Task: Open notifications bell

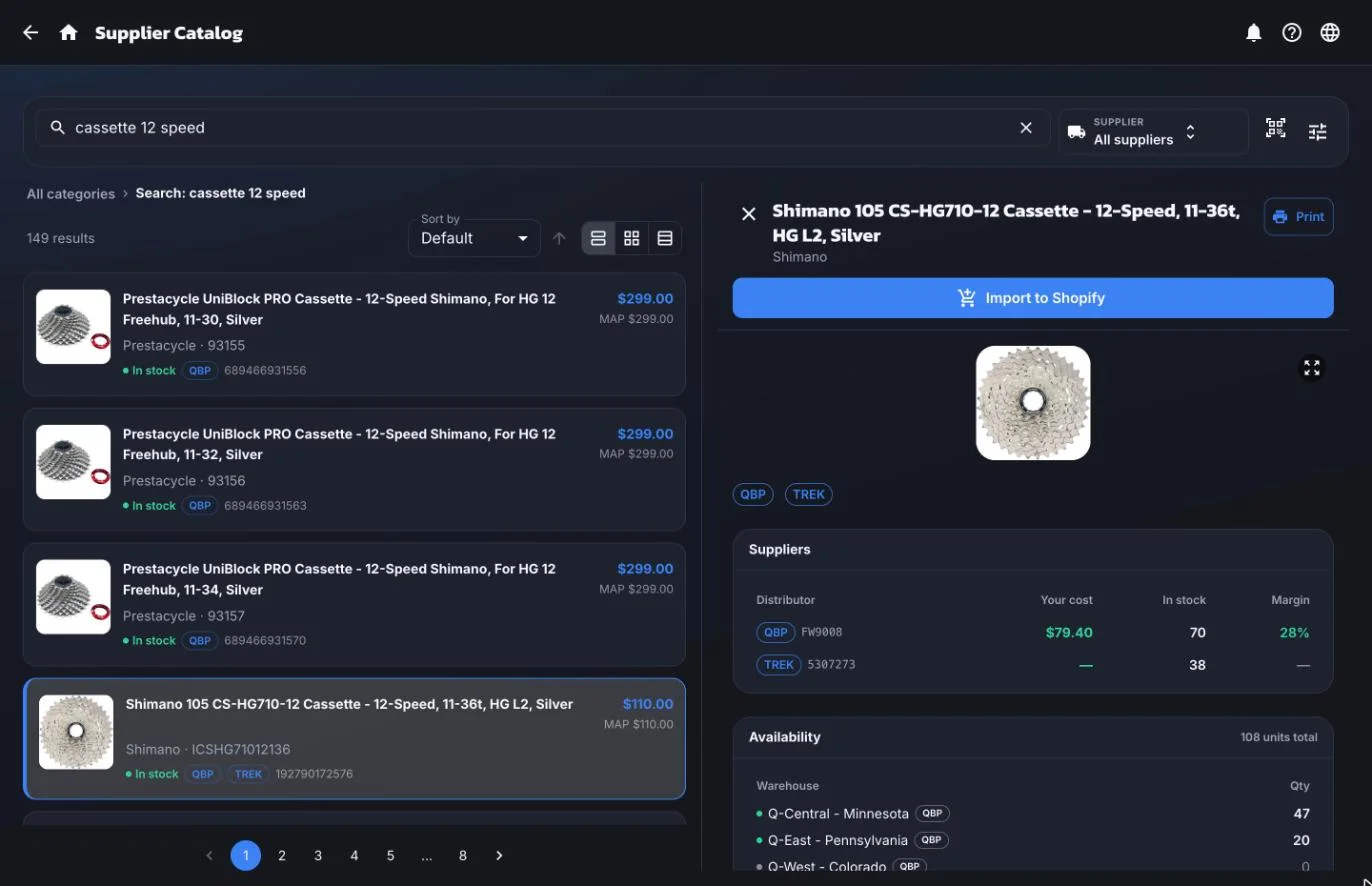Action: click(1254, 33)
